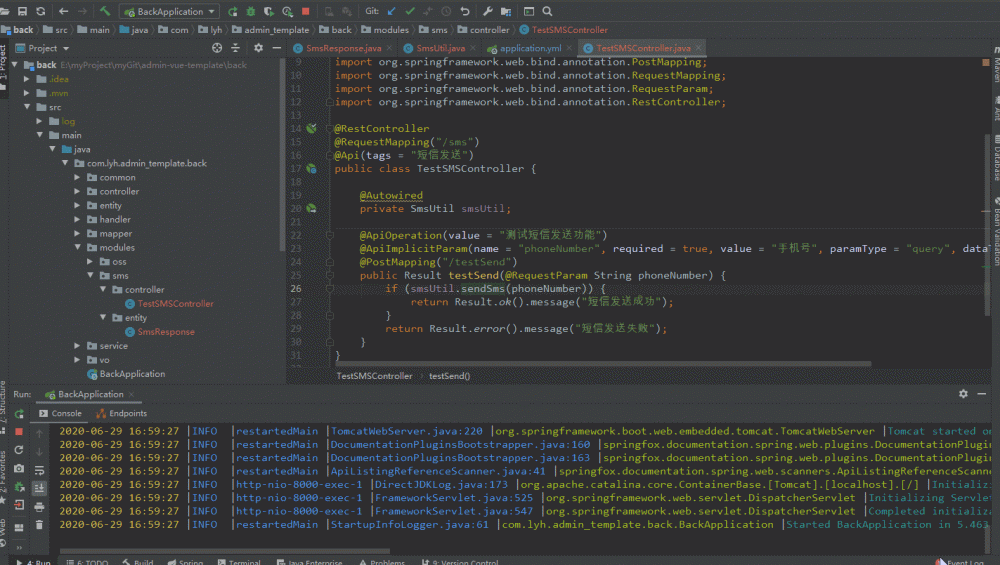Switch to the application.yml tab

click(530, 48)
